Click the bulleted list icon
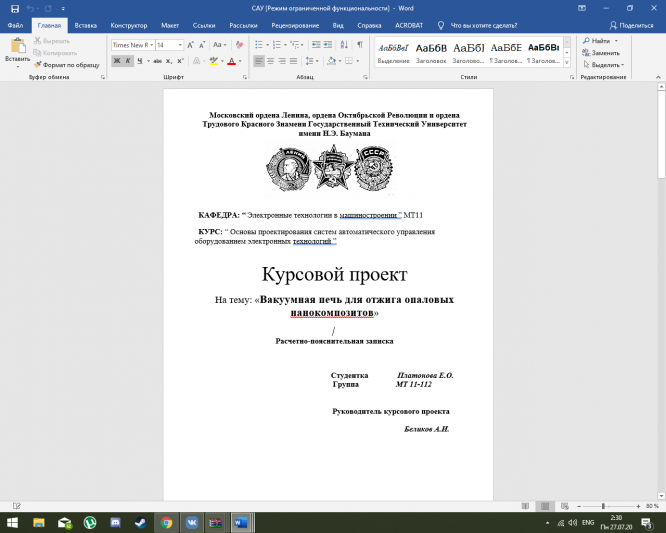Image resolution: width=666 pixels, height=533 pixels. [x=258, y=45]
